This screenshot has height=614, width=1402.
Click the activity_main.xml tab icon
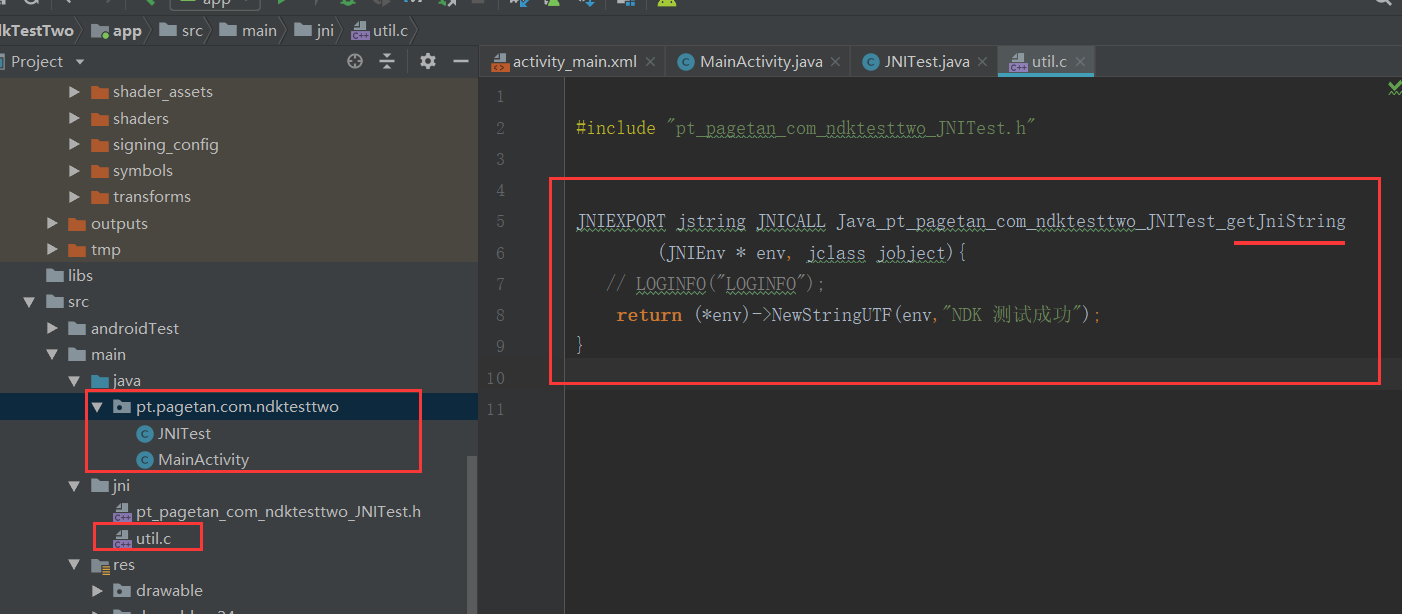(499, 62)
